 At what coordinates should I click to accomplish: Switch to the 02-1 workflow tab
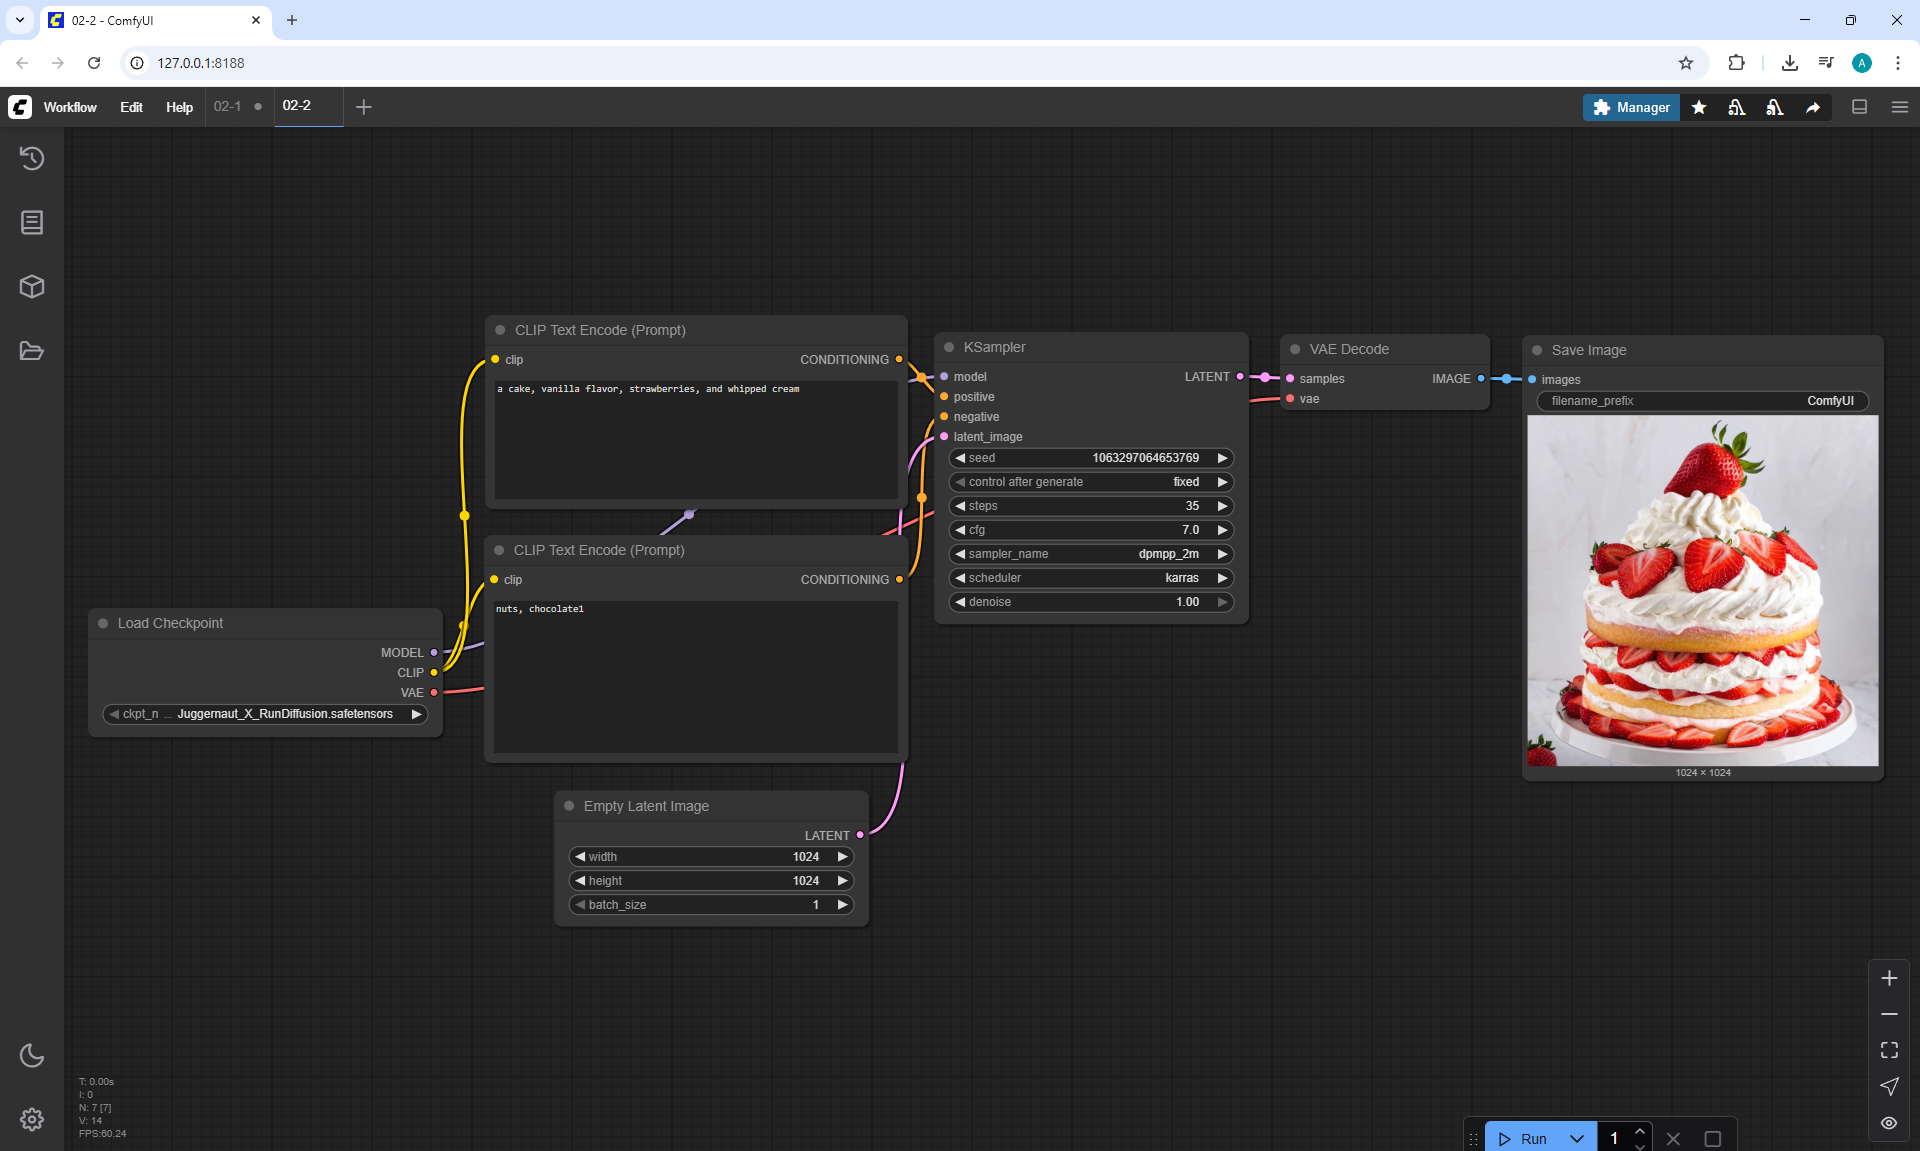pyautogui.click(x=228, y=106)
